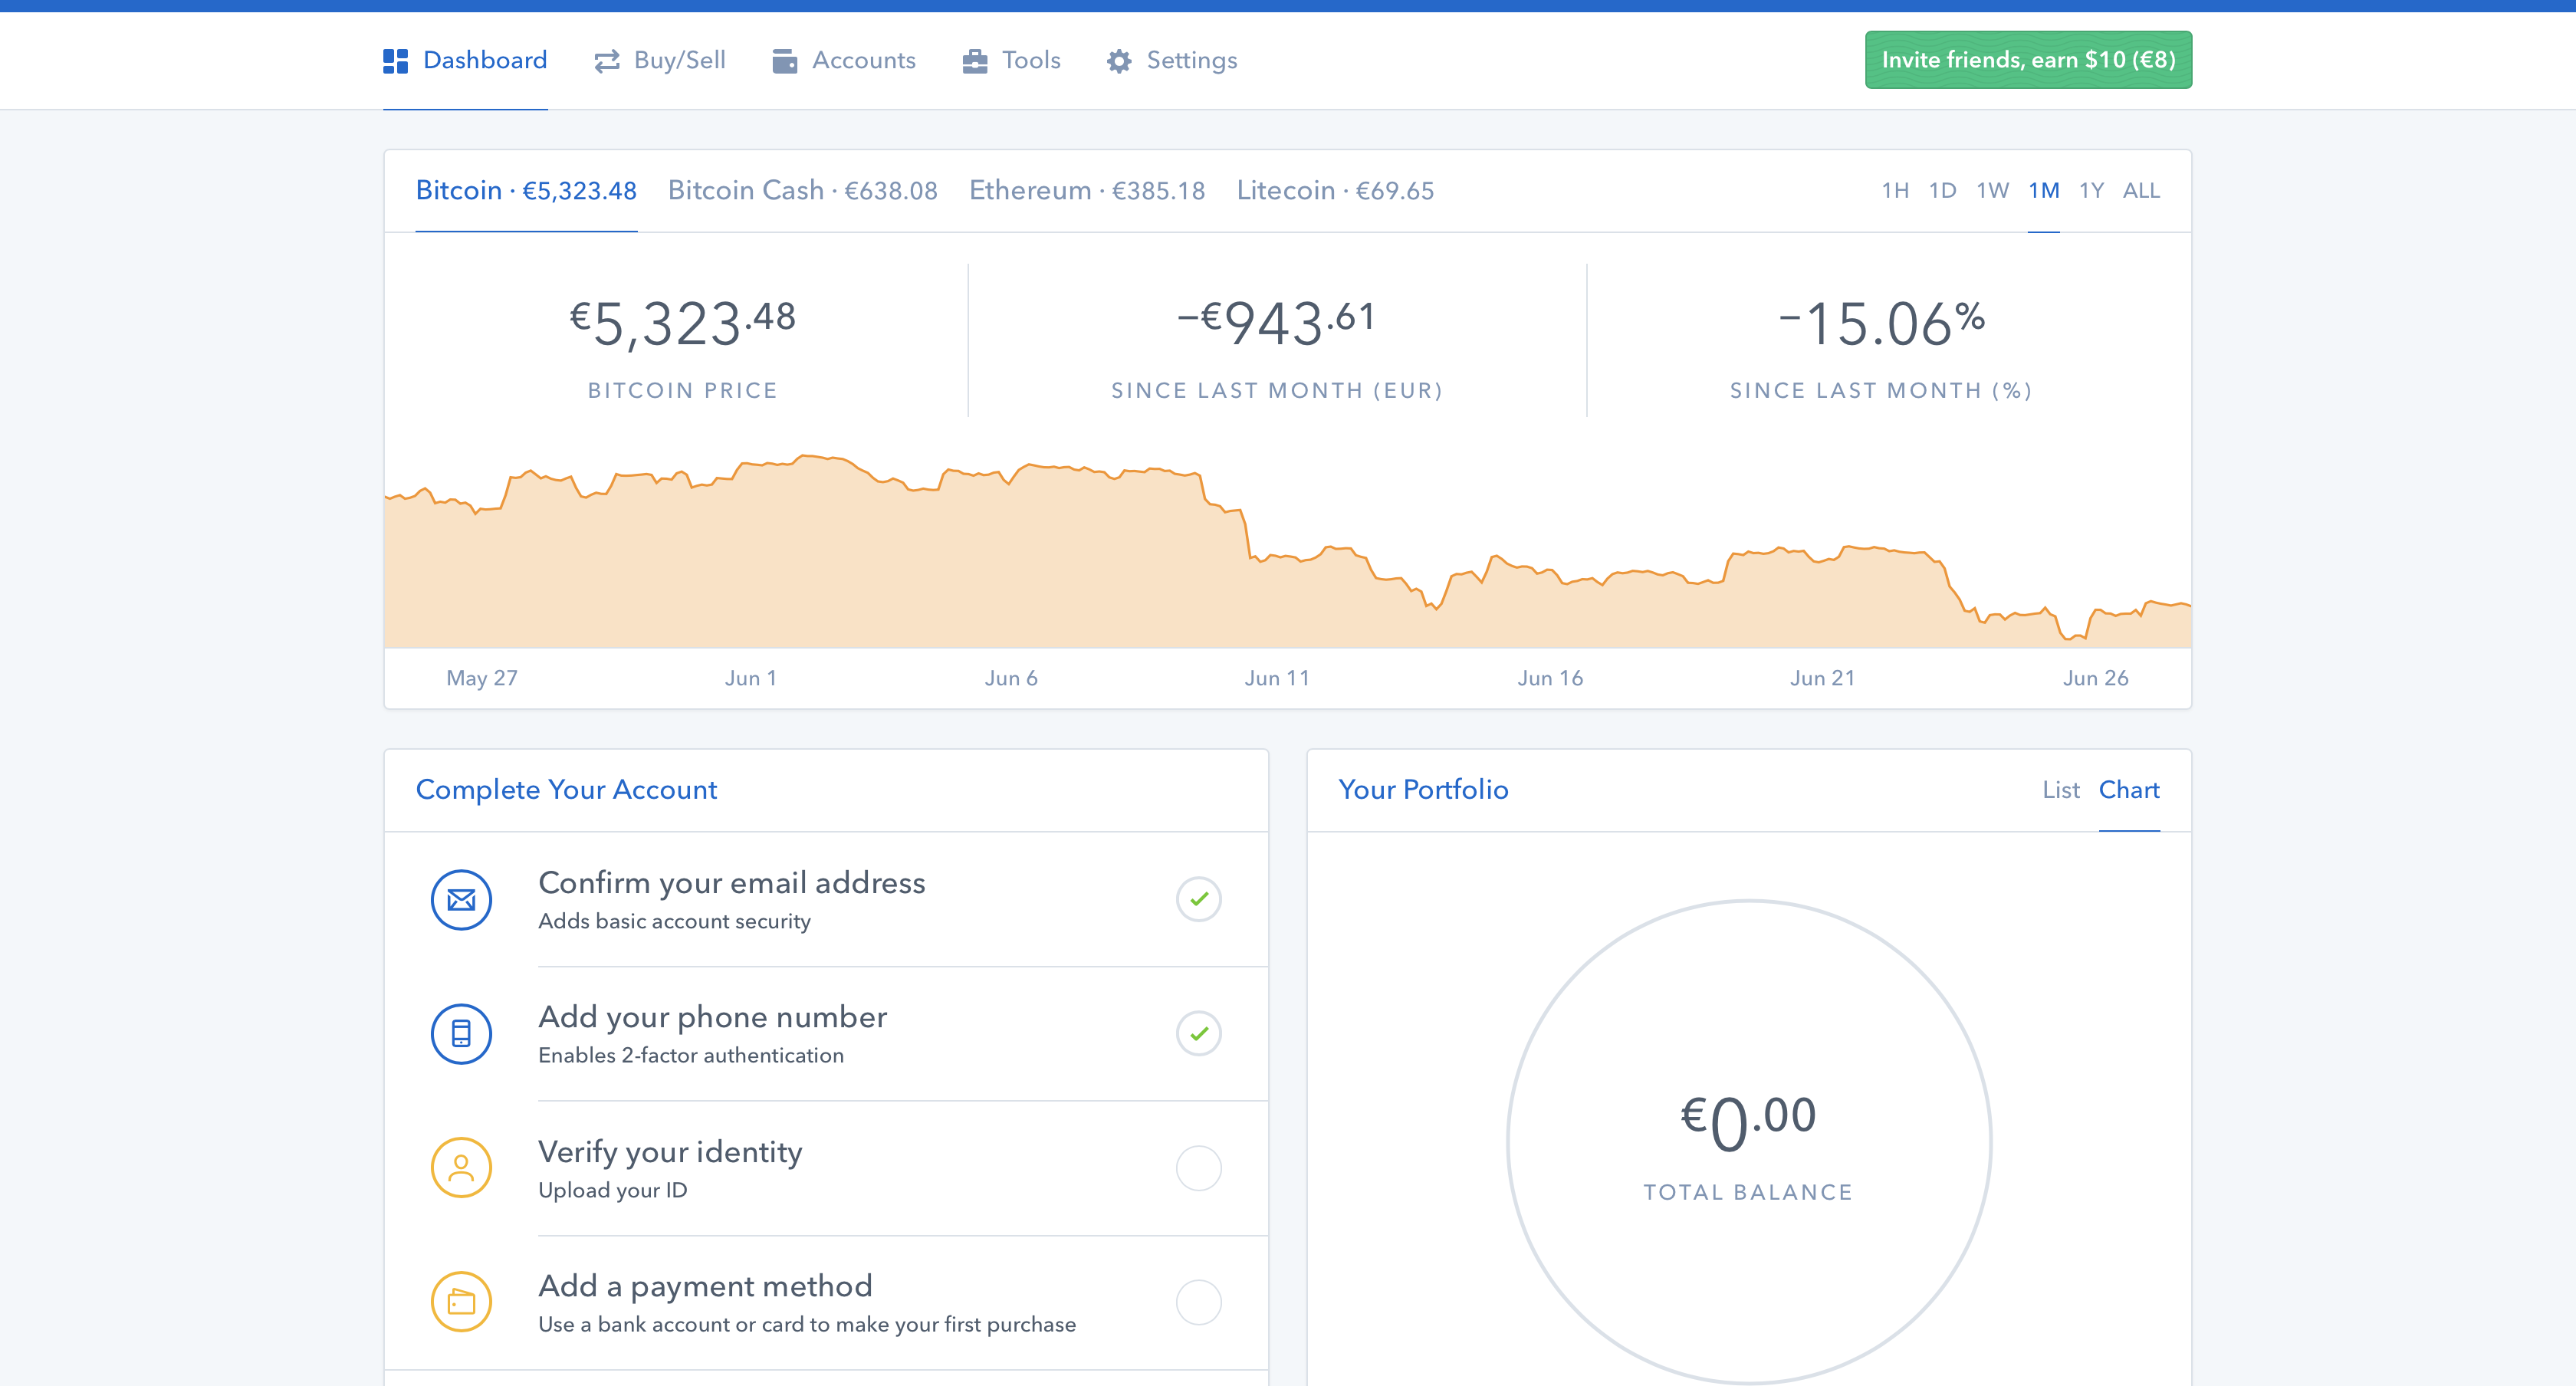This screenshot has height=1386, width=2576.
Task: Click the email envelope icon
Action: 461,899
